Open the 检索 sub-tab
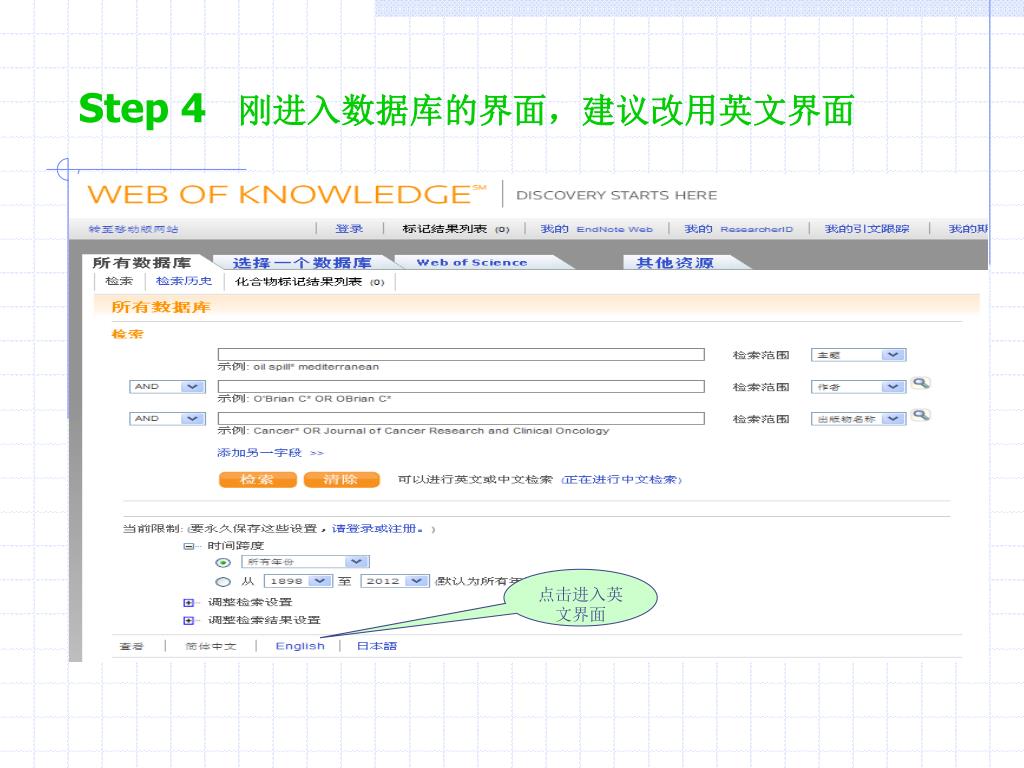 [119, 281]
